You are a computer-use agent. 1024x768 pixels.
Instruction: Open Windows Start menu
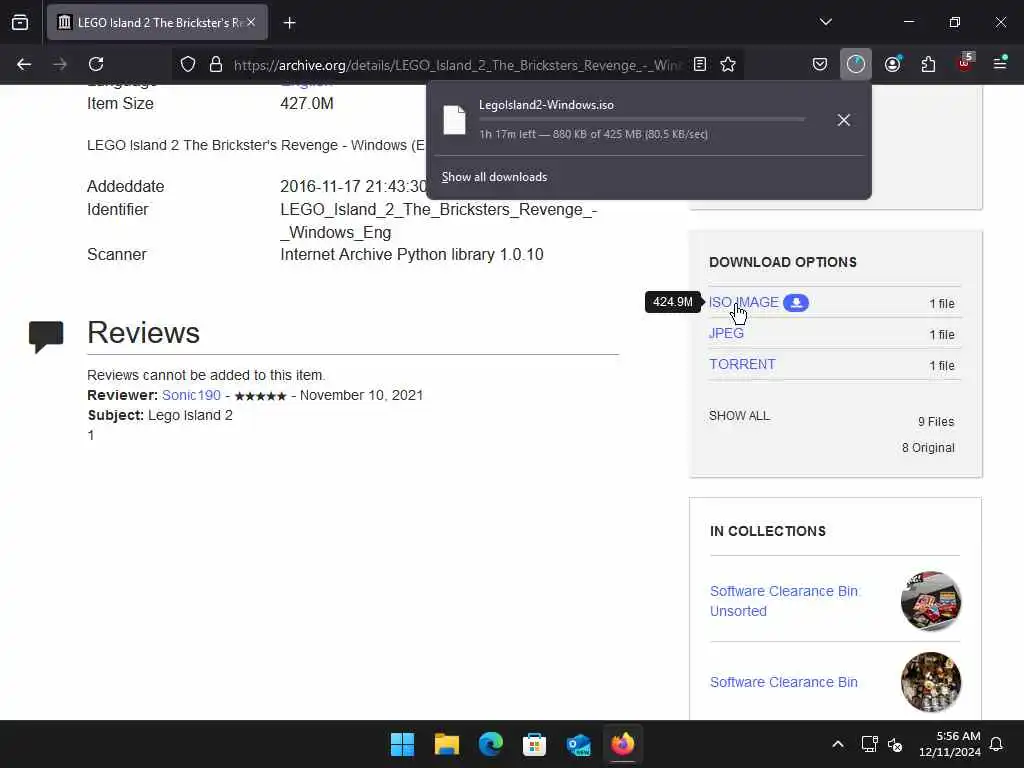402,744
